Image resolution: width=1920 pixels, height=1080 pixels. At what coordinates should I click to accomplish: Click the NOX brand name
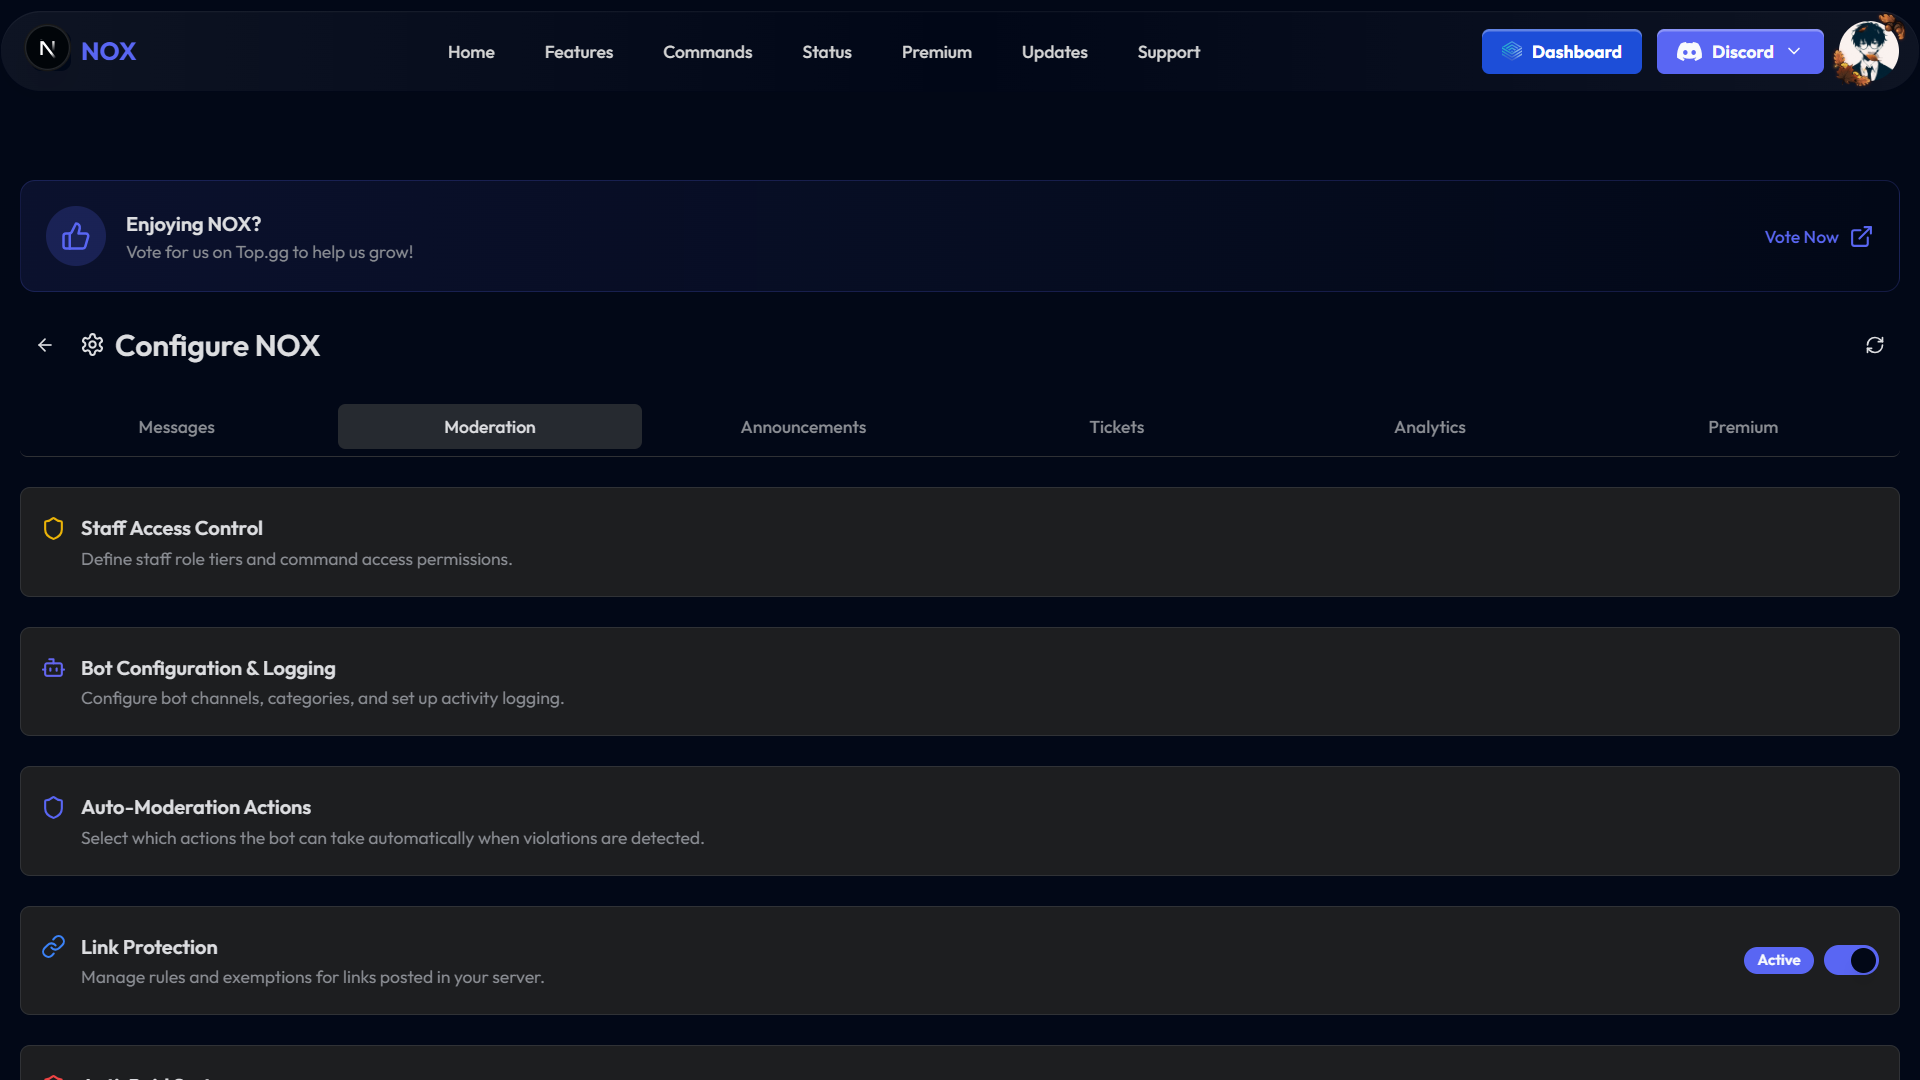click(108, 51)
